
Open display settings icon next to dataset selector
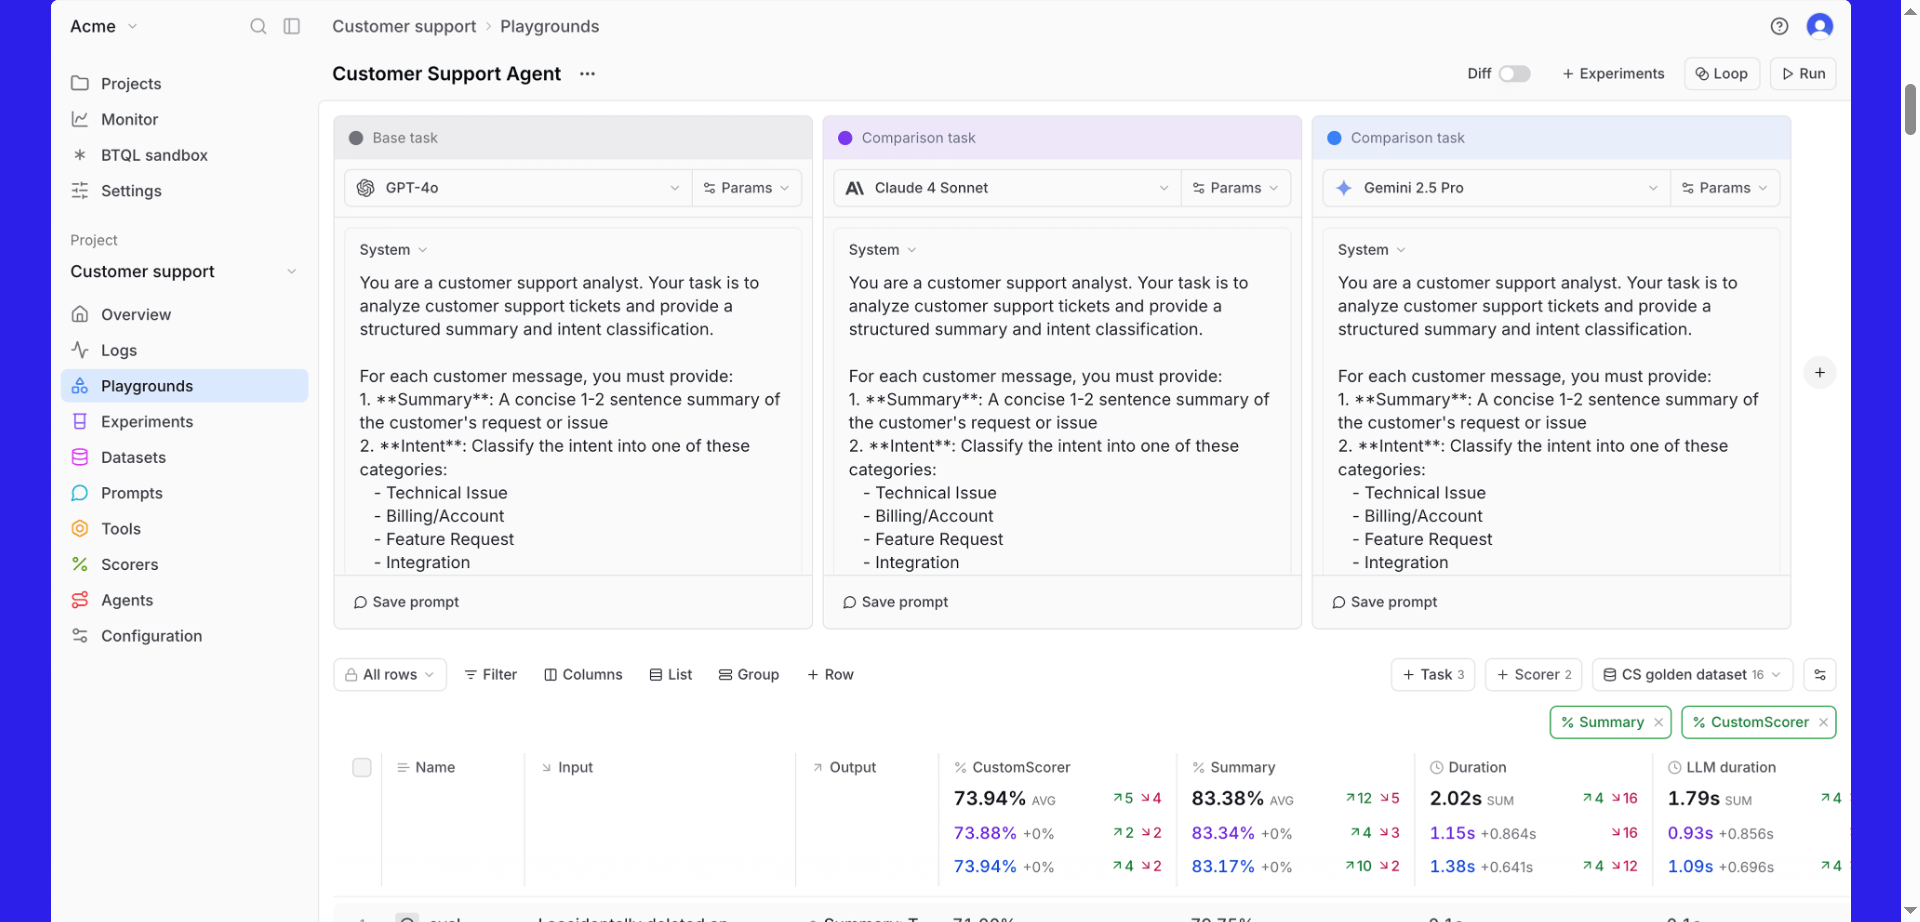[1819, 675]
